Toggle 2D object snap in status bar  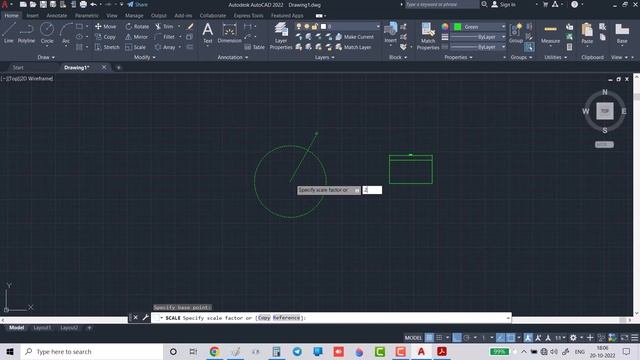coord(511,338)
